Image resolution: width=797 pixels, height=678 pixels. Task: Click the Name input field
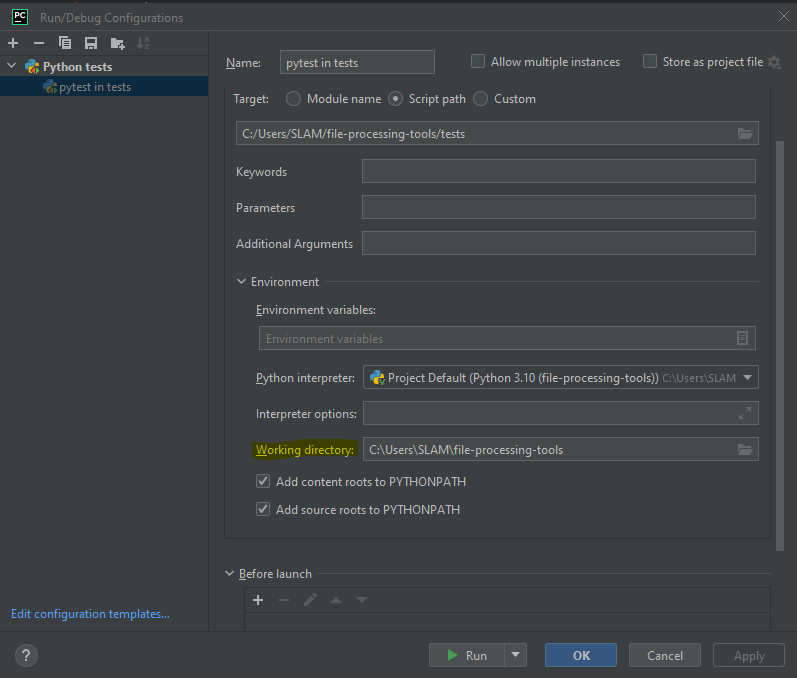357,62
